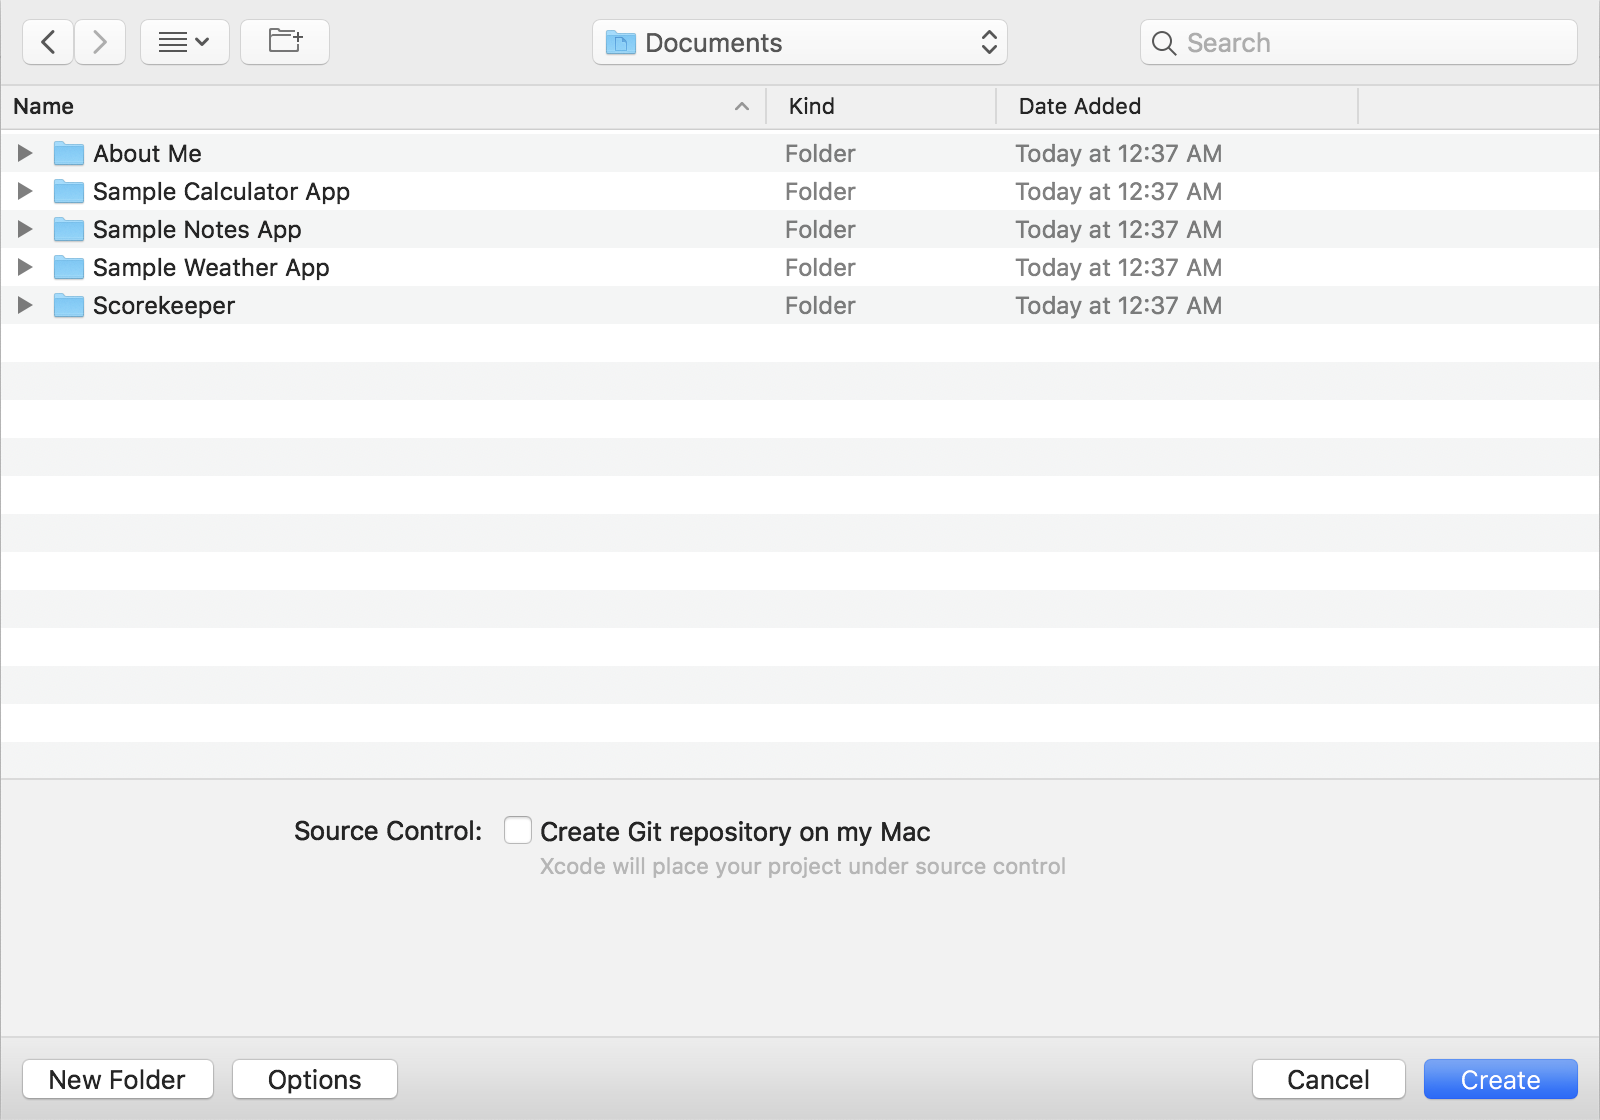Viewport: 1600px width, 1120px height.
Task: Expand the Scorekeeper folder
Action: (25, 305)
